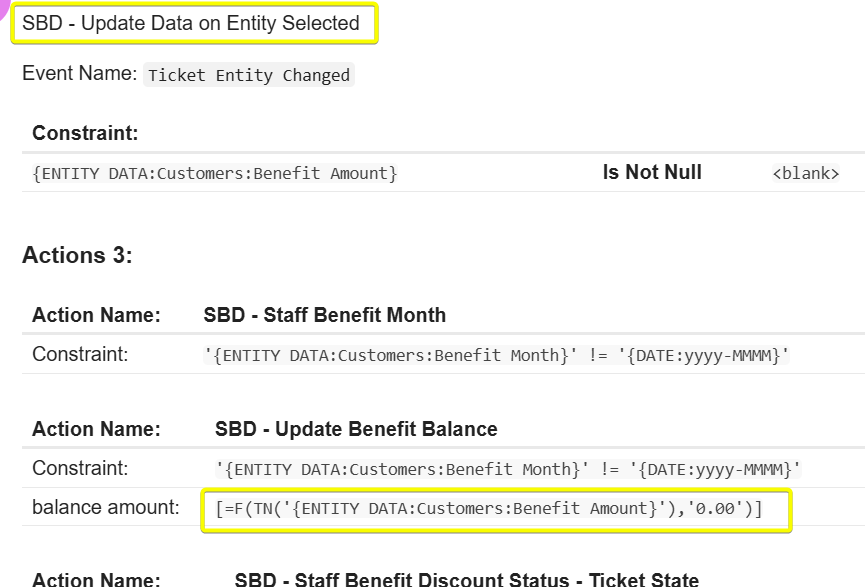Viewport: 865px width, 587px height.
Task: Click the balance amount formula field
Action: point(496,509)
